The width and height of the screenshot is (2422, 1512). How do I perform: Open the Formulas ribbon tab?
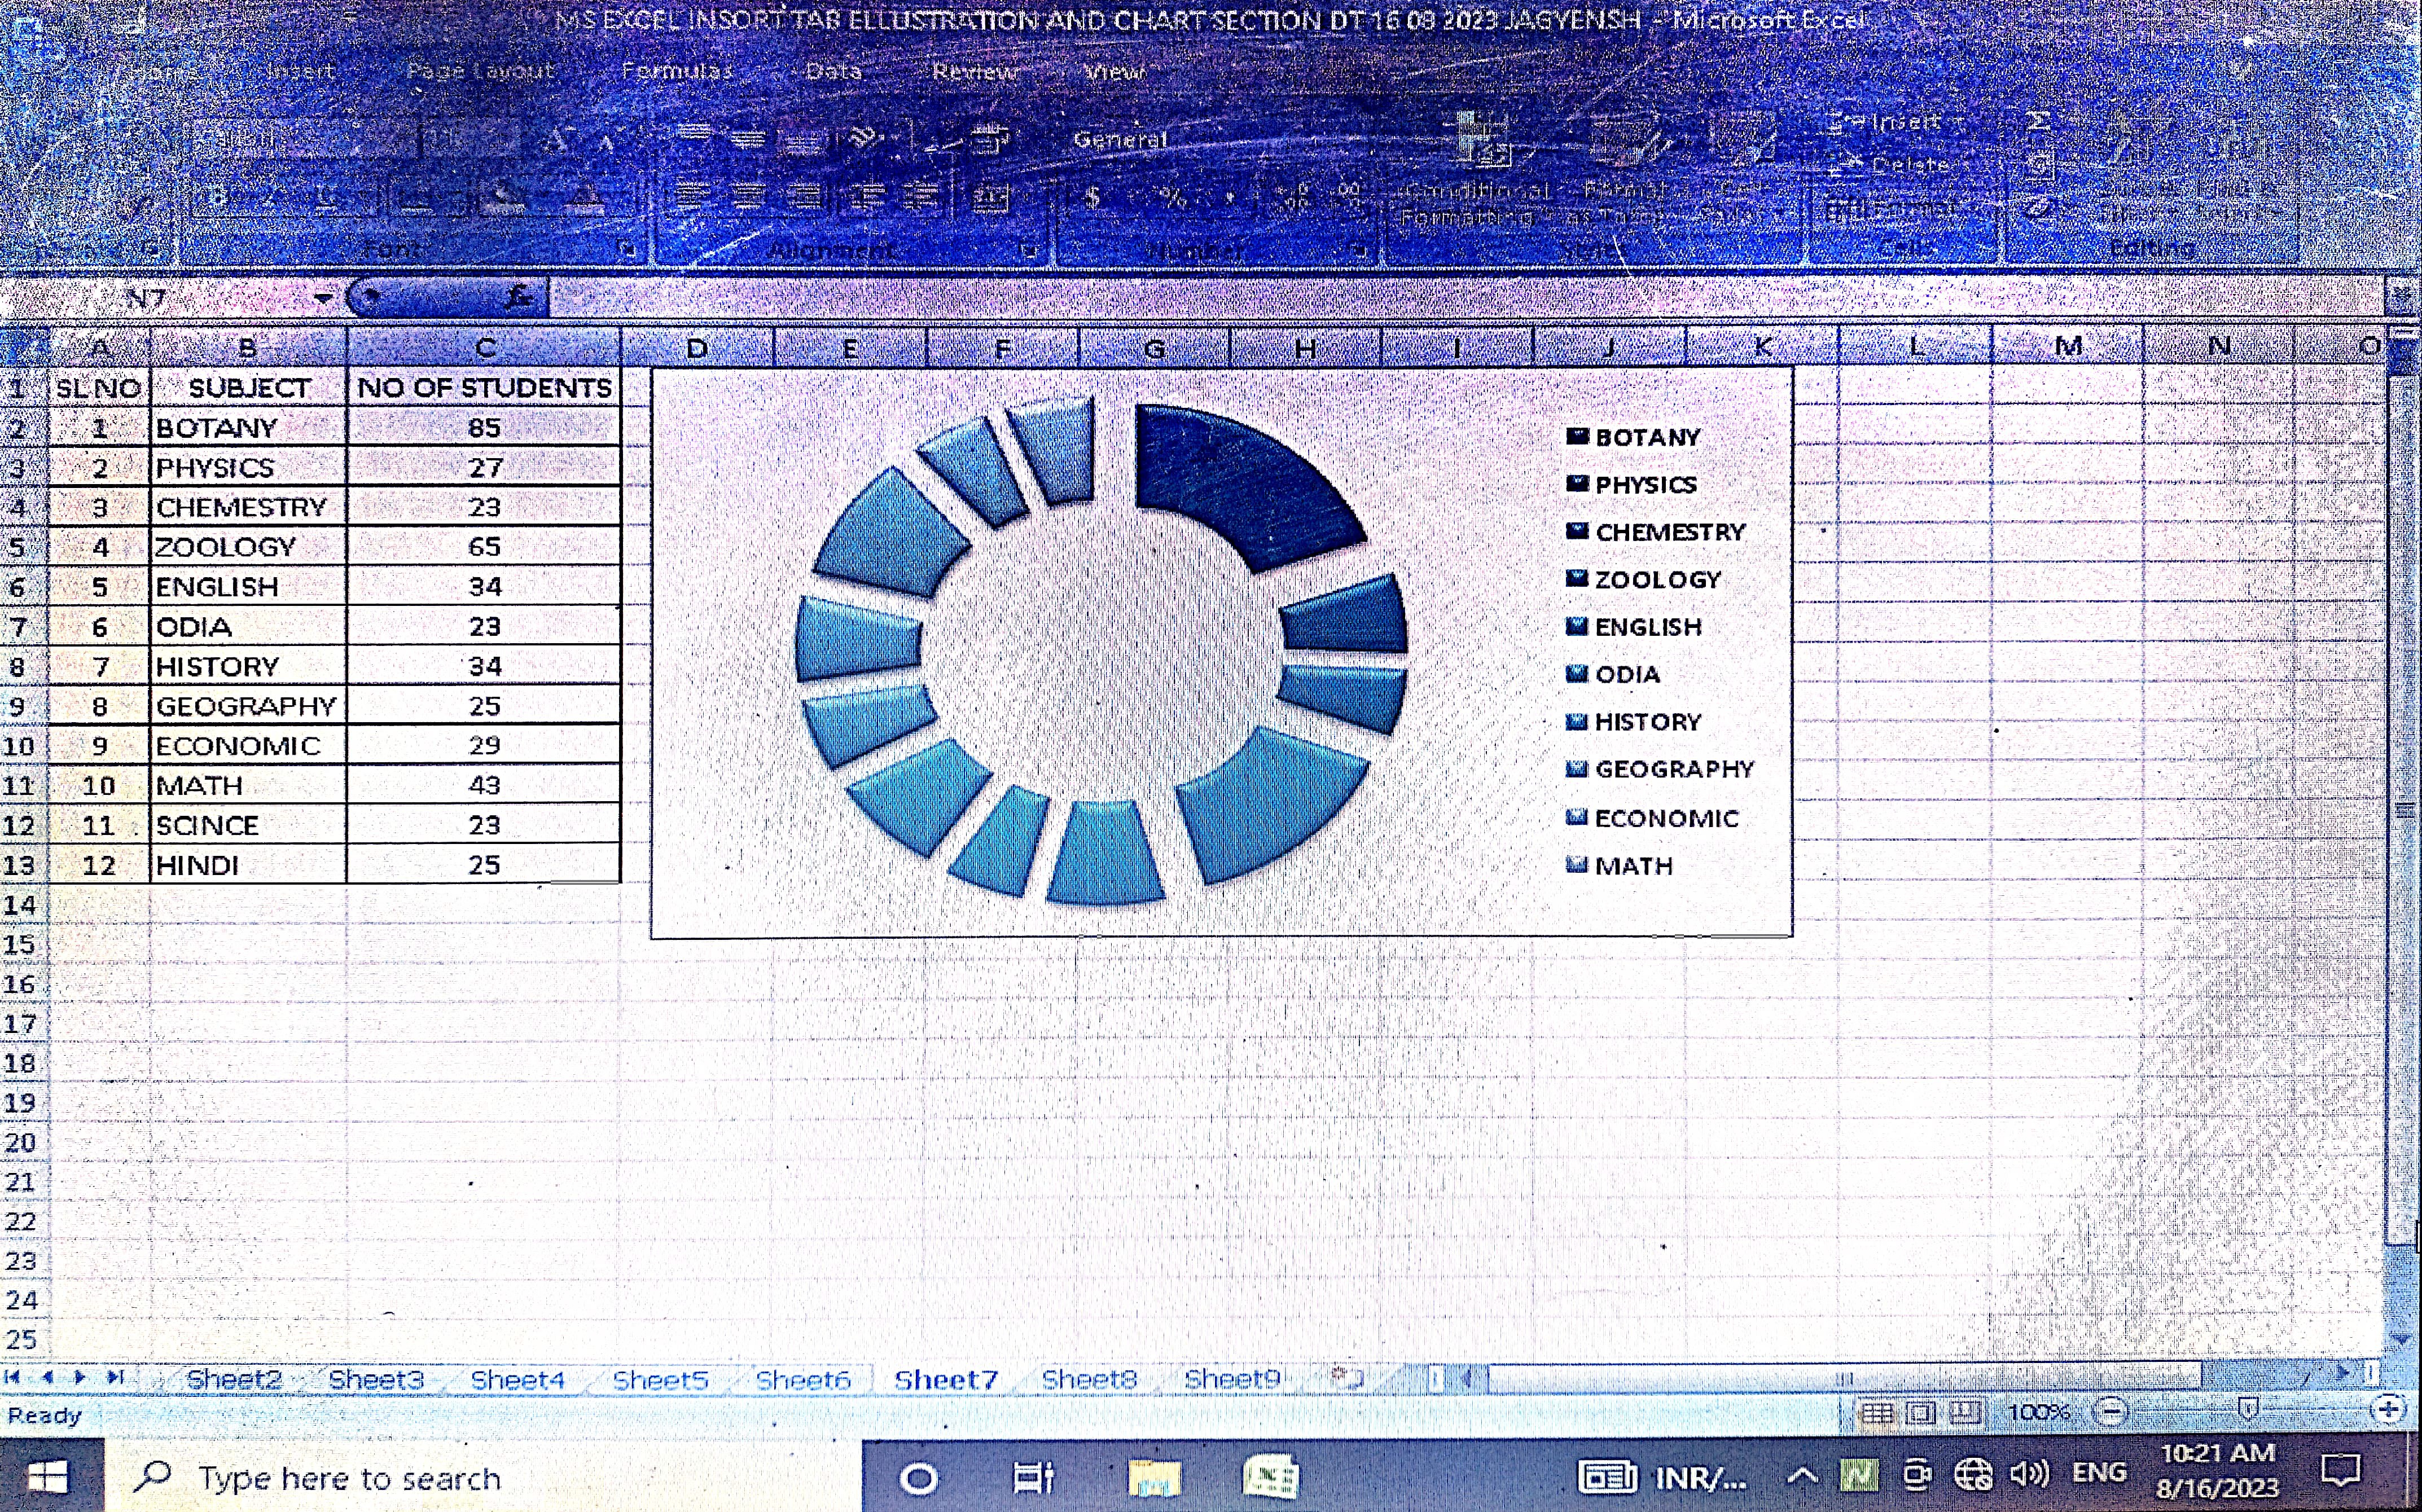point(677,71)
